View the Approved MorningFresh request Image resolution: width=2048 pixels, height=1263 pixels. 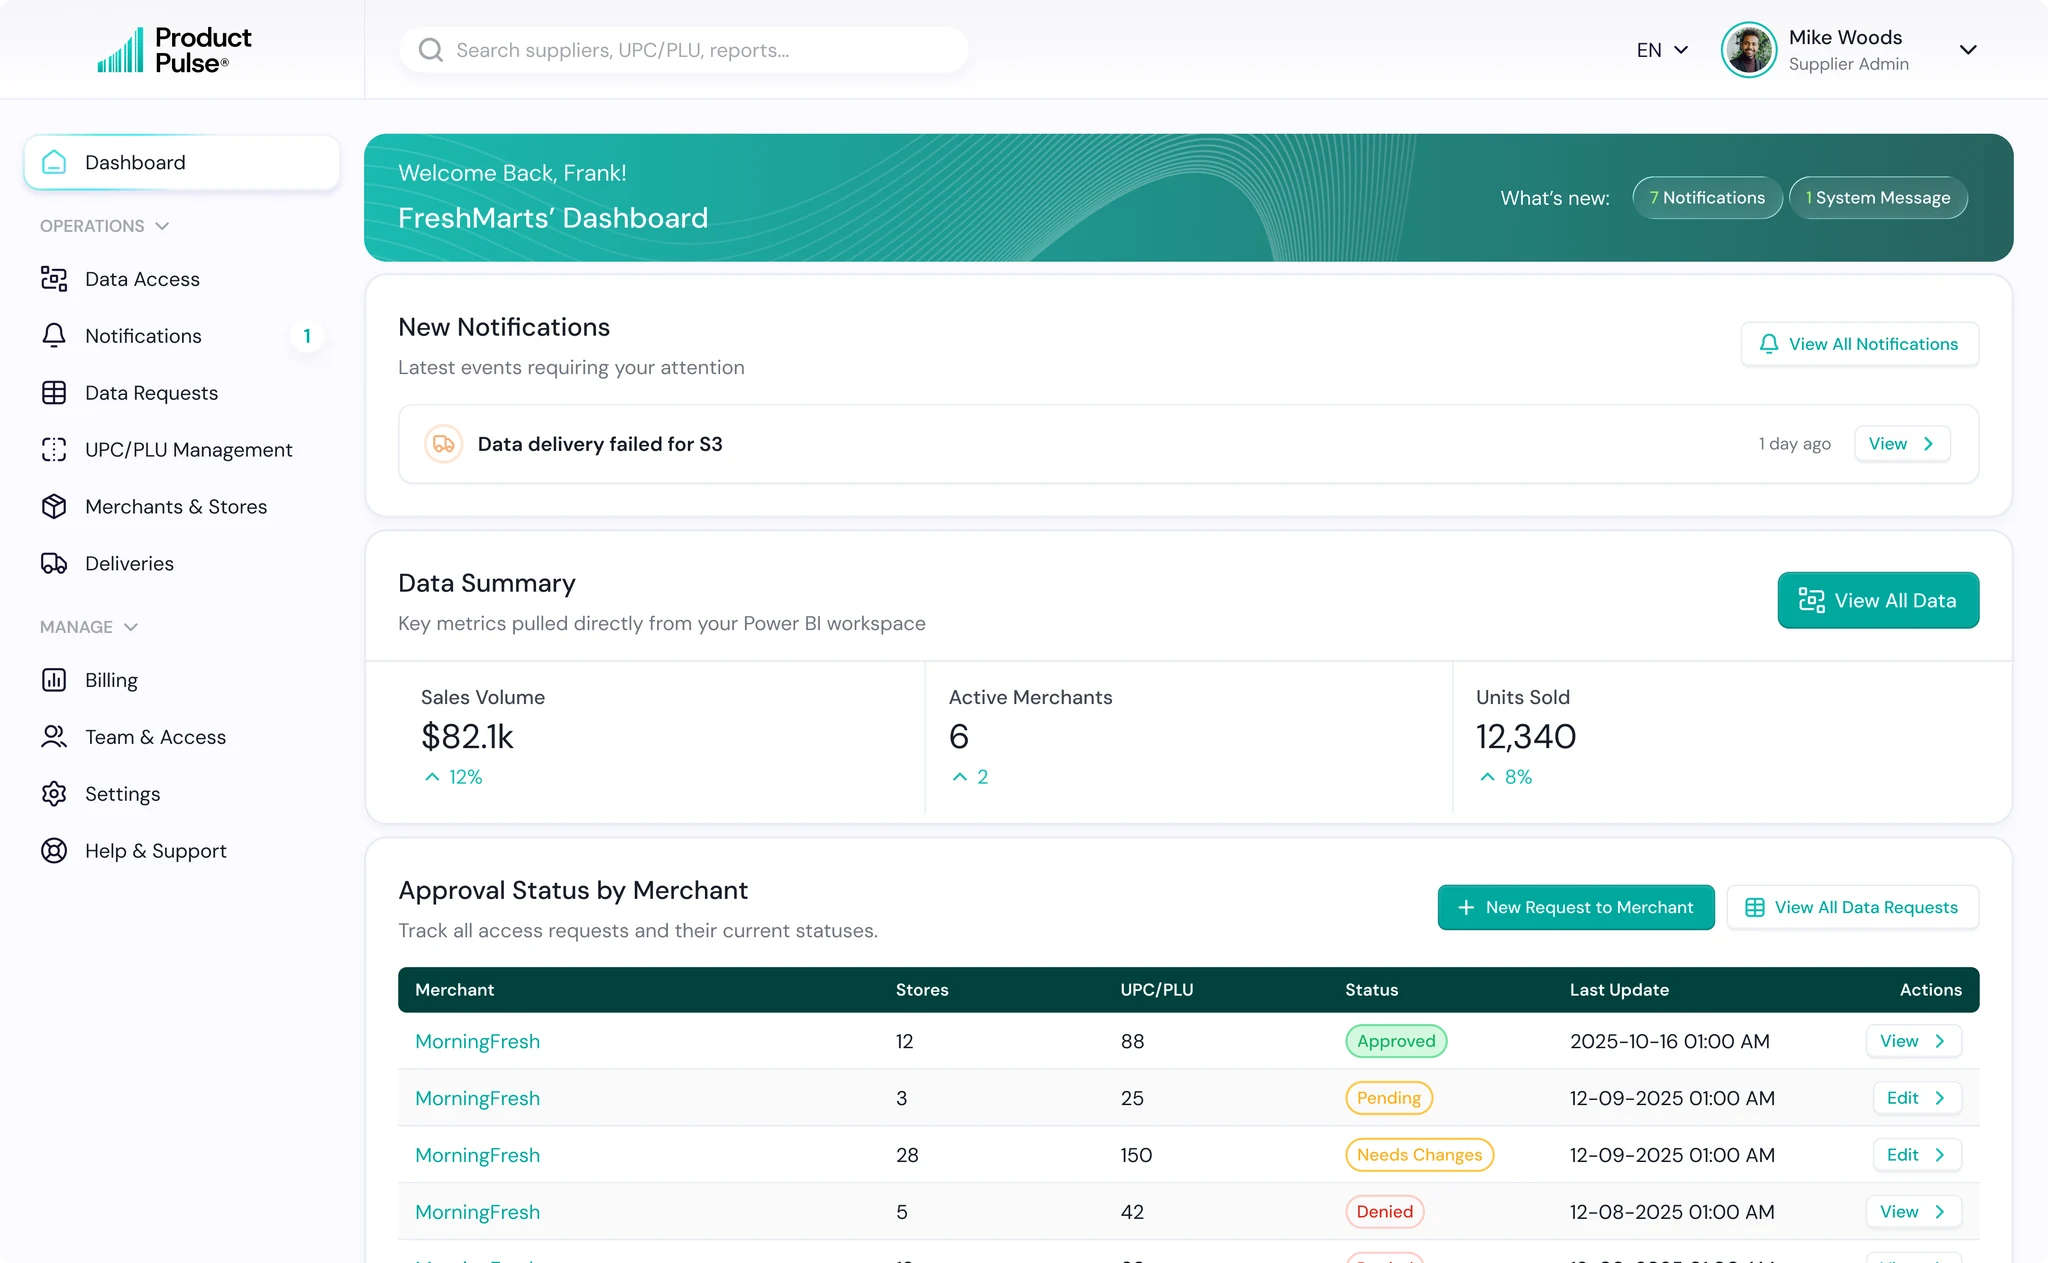(1913, 1041)
